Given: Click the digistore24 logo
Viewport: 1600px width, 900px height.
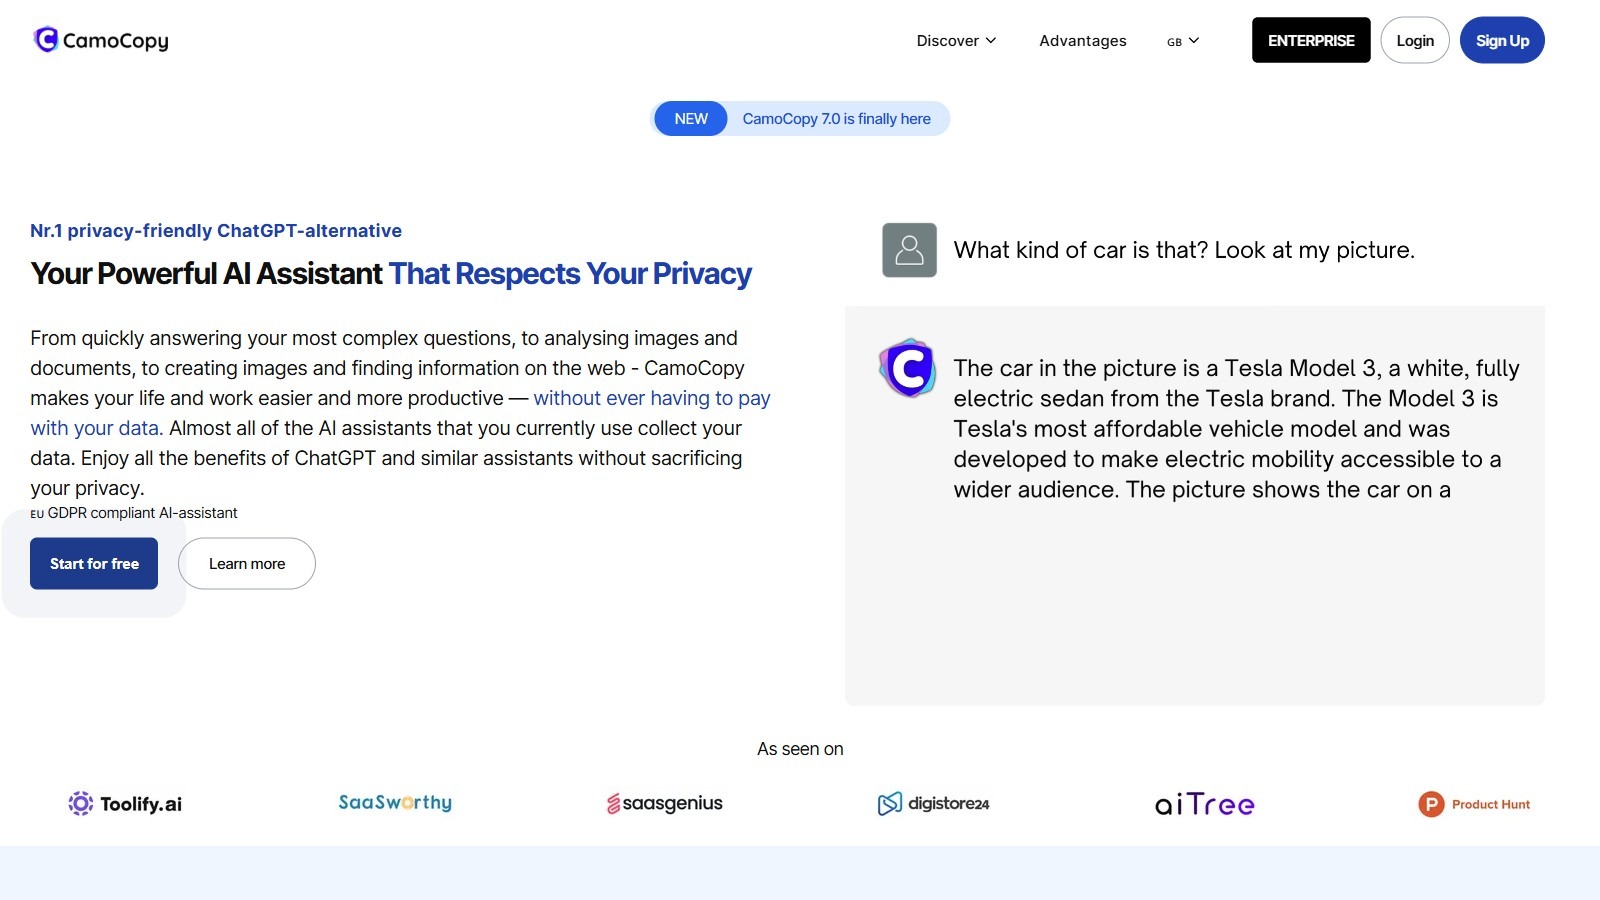Looking at the screenshot, I should [x=933, y=804].
